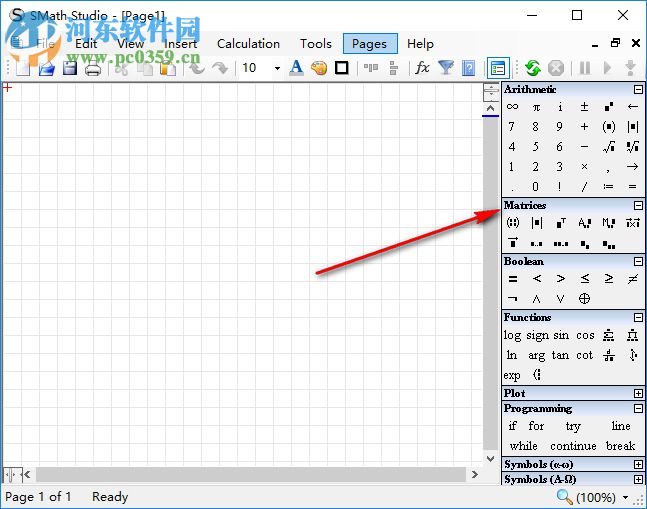647x509 pixels.
Task: Insert the factorial ! operator
Action: [x=560, y=186]
